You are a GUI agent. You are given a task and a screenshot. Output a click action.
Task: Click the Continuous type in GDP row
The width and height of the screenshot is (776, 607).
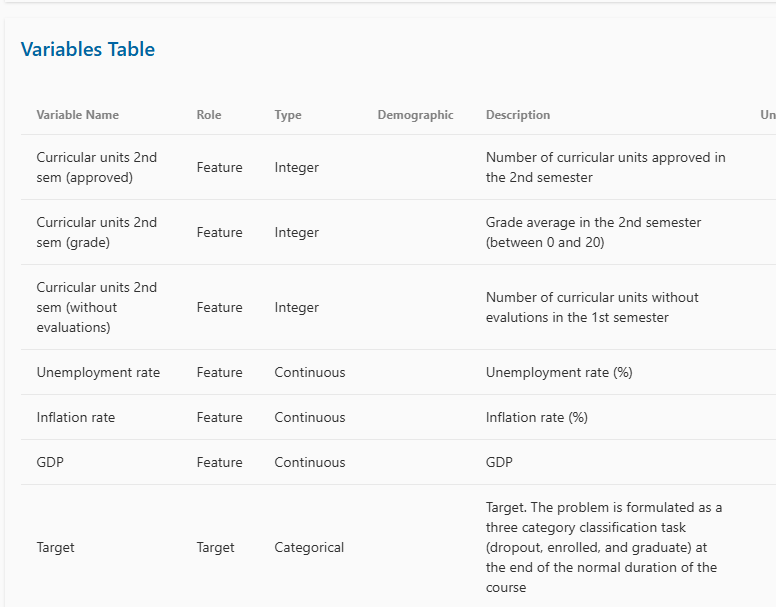pyautogui.click(x=310, y=462)
